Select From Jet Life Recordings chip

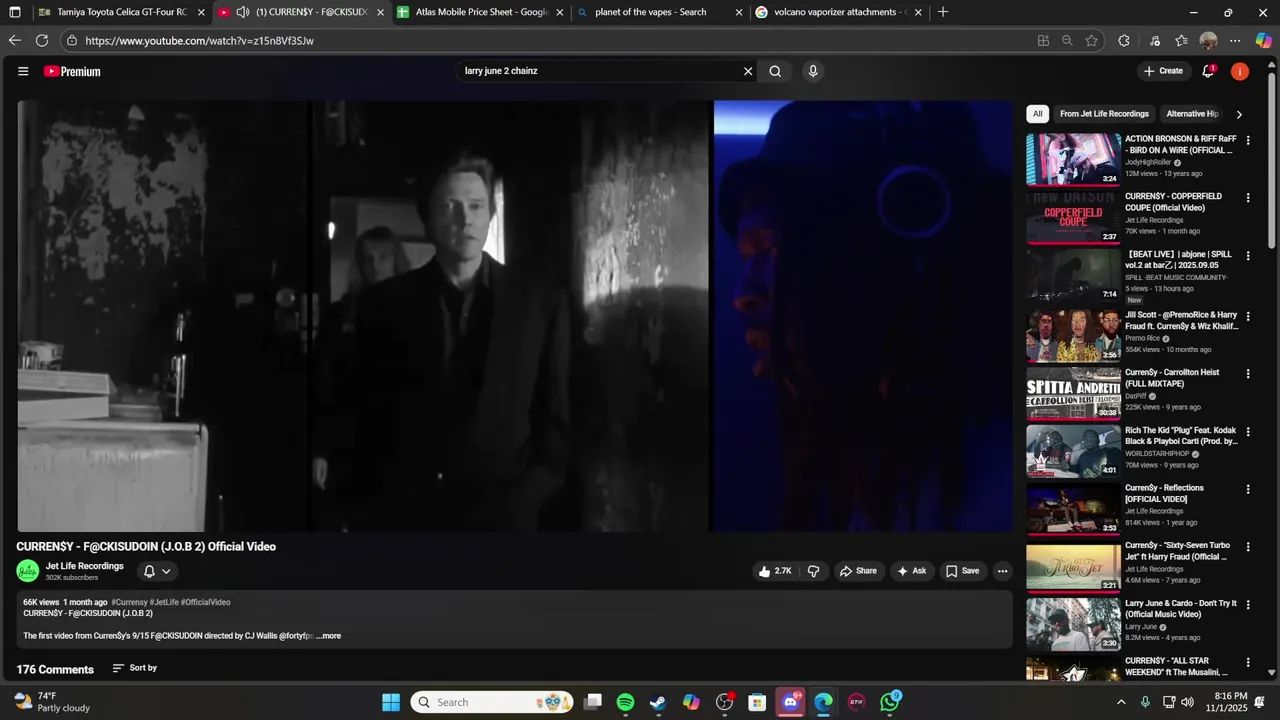[1104, 114]
